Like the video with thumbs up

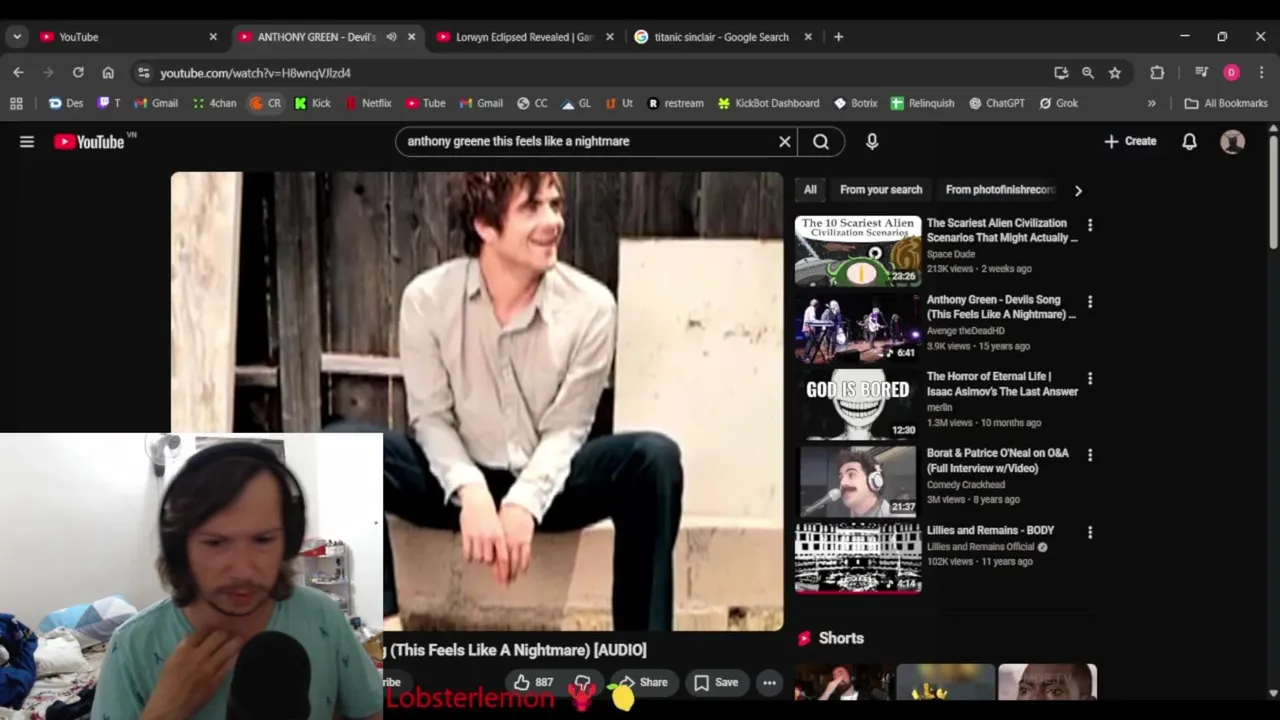(x=534, y=683)
